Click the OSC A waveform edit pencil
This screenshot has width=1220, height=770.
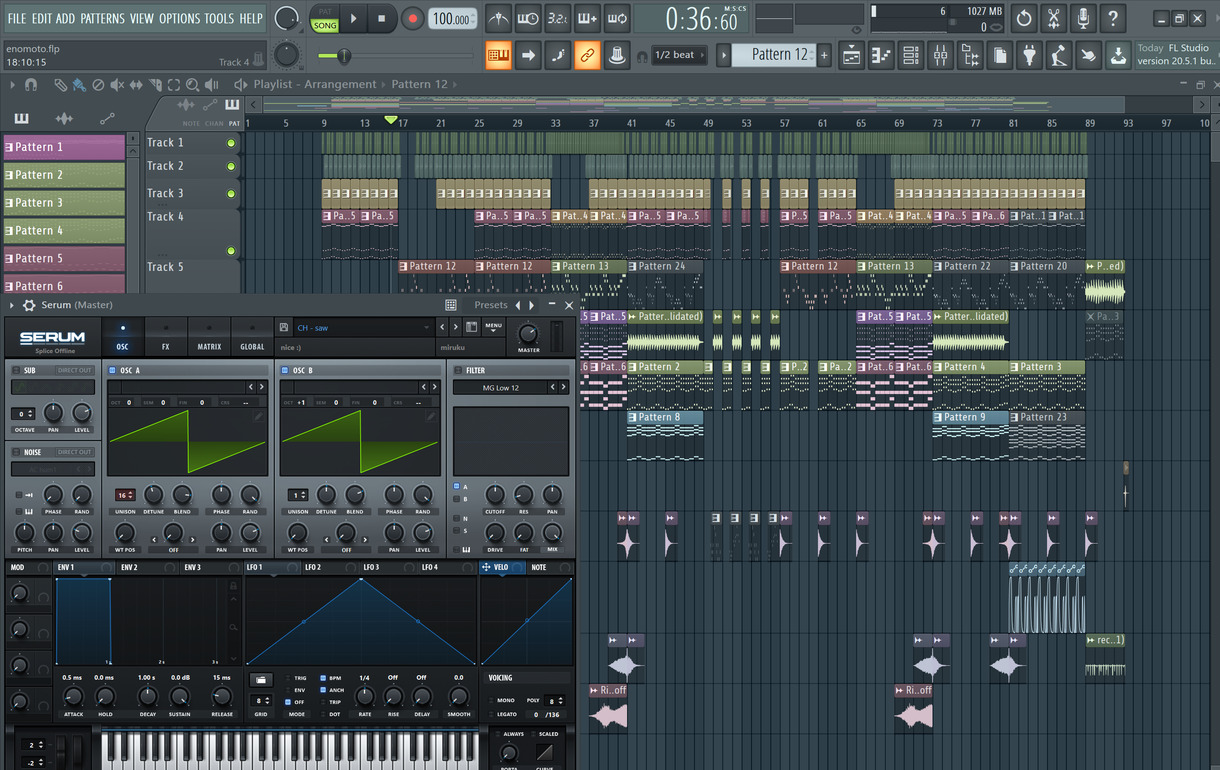coord(259,415)
